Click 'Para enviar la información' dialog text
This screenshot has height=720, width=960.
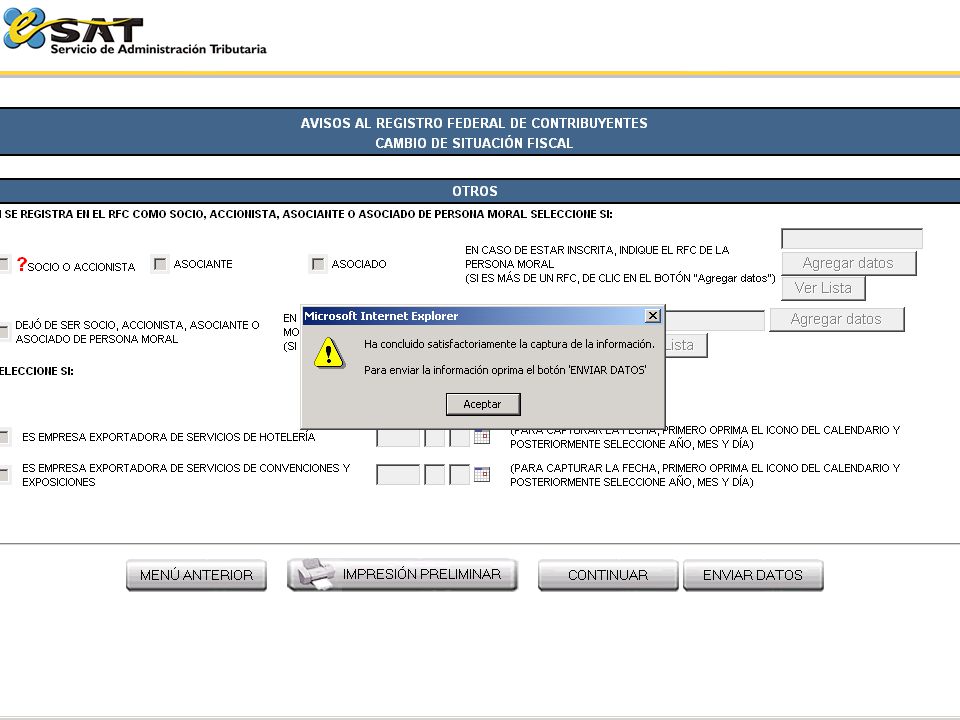tap(505, 370)
